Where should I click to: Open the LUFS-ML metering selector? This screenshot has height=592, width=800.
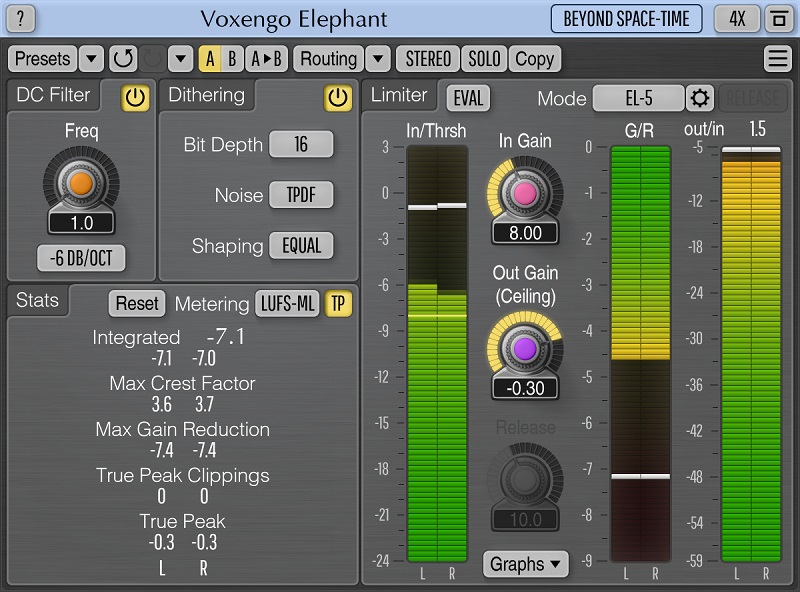pos(287,304)
